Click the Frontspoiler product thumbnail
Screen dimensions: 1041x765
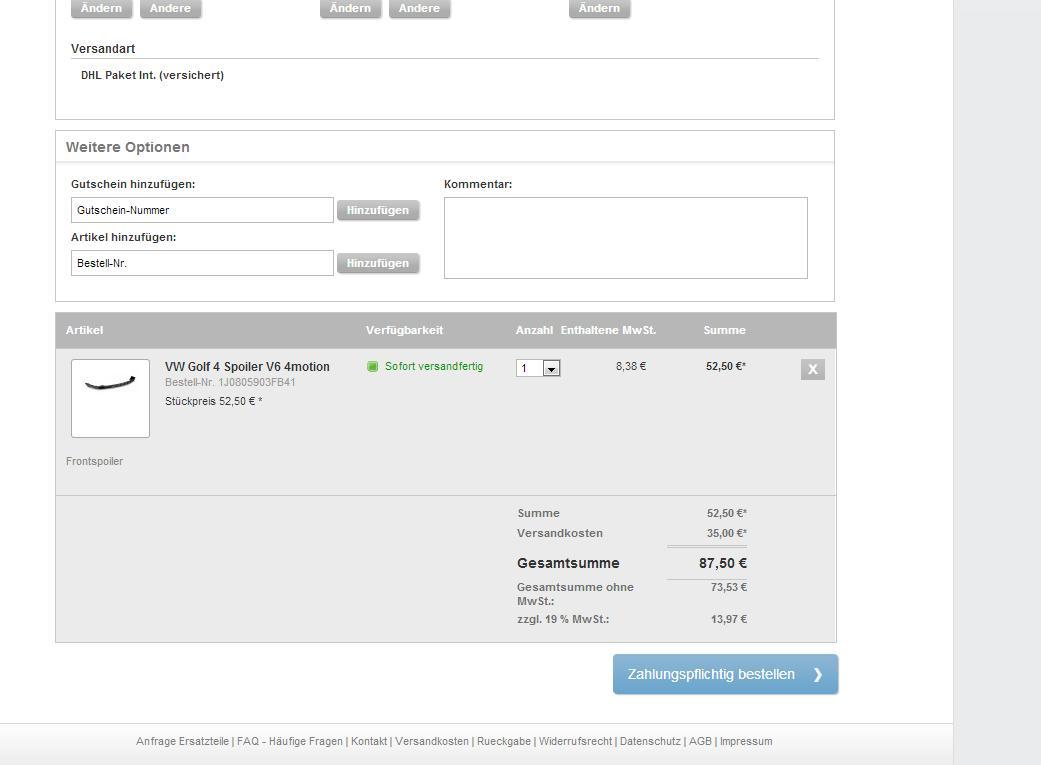point(110,398)
